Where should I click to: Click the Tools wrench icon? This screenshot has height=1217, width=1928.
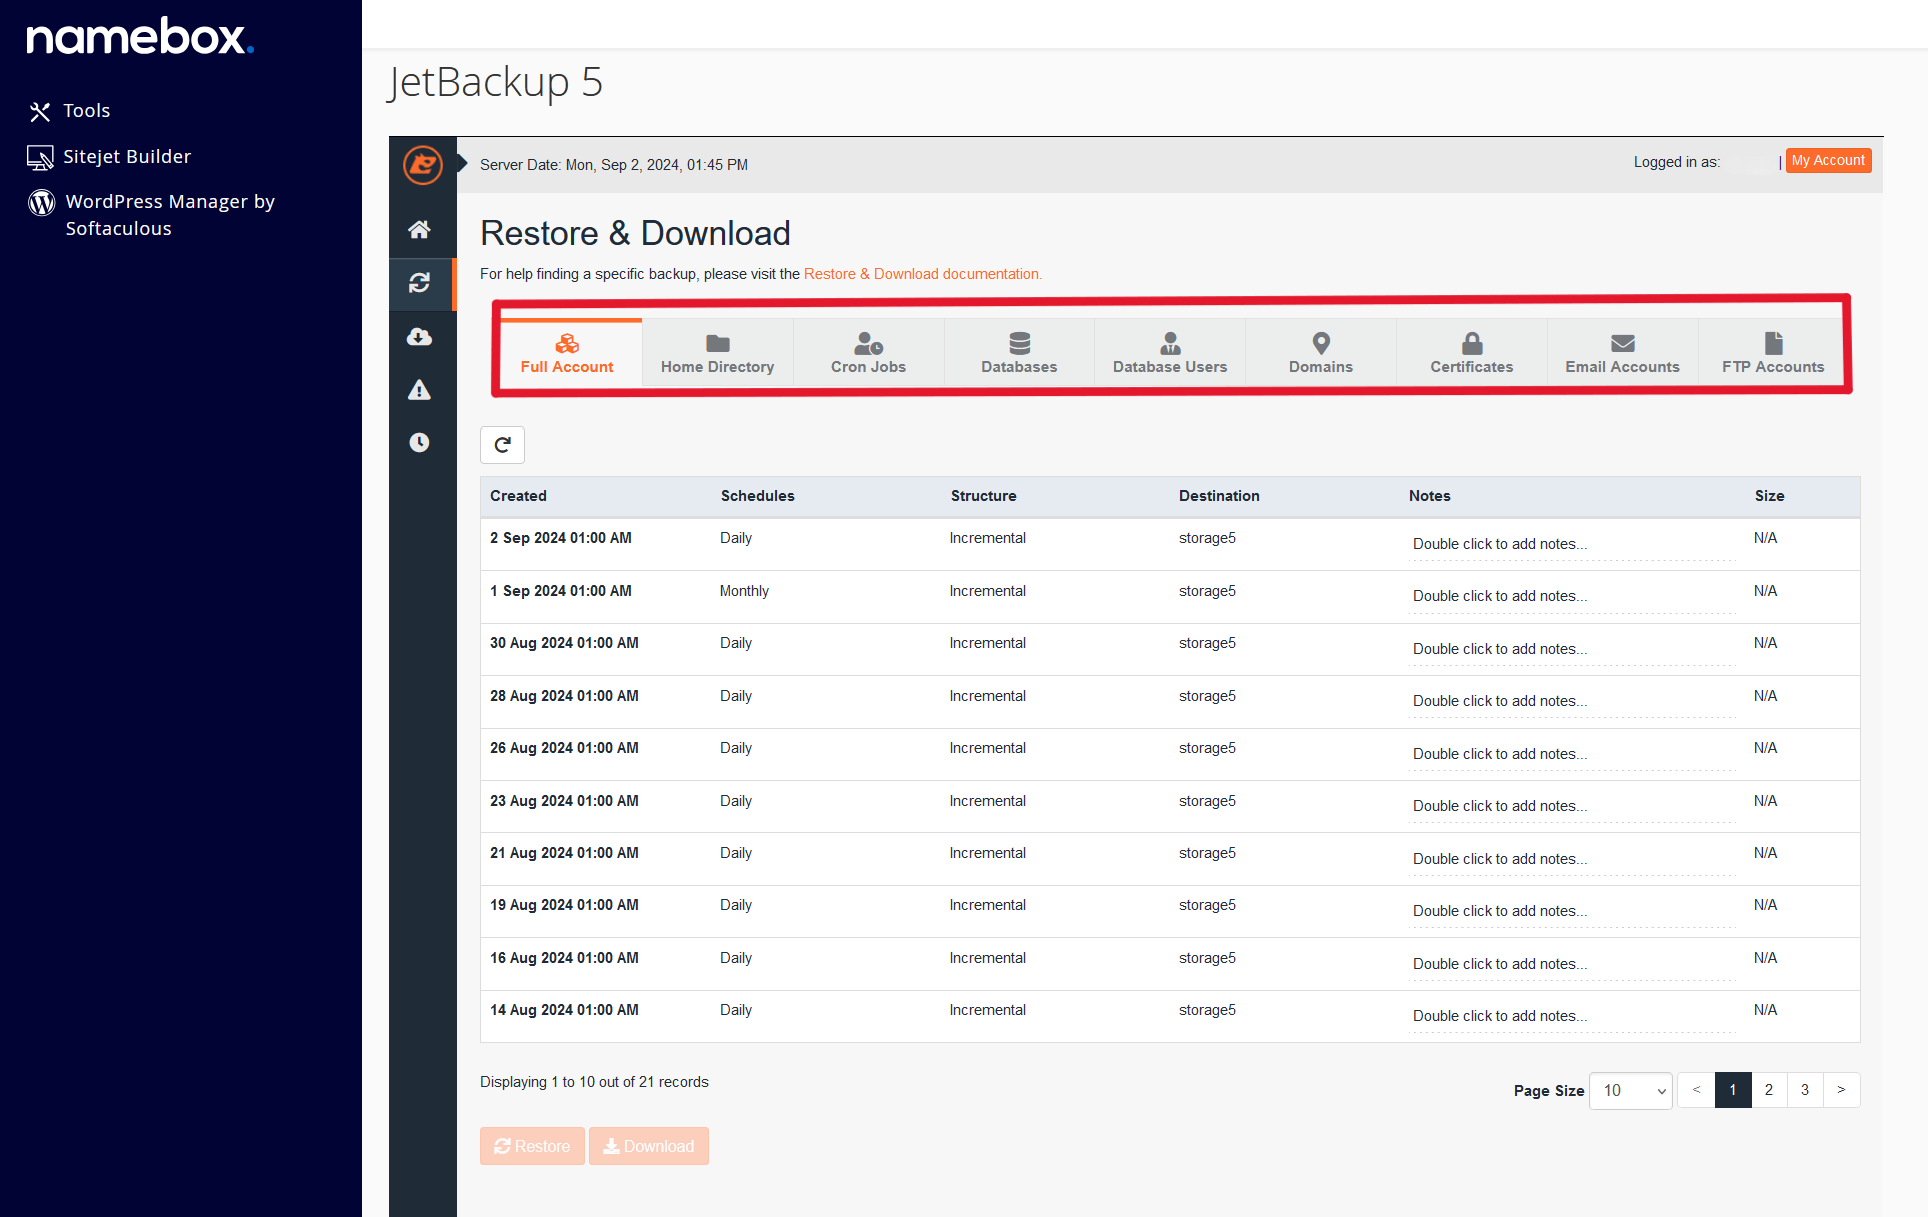click(39, 111)
